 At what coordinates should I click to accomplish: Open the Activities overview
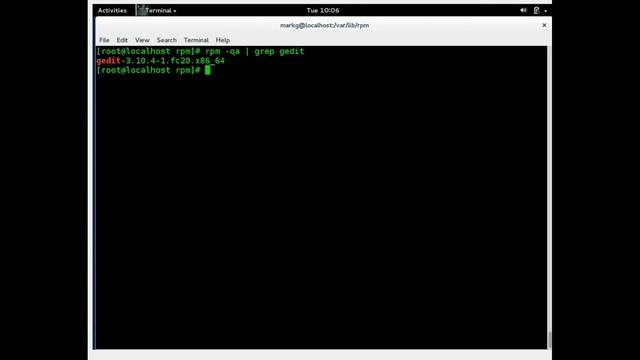(112, 11)
